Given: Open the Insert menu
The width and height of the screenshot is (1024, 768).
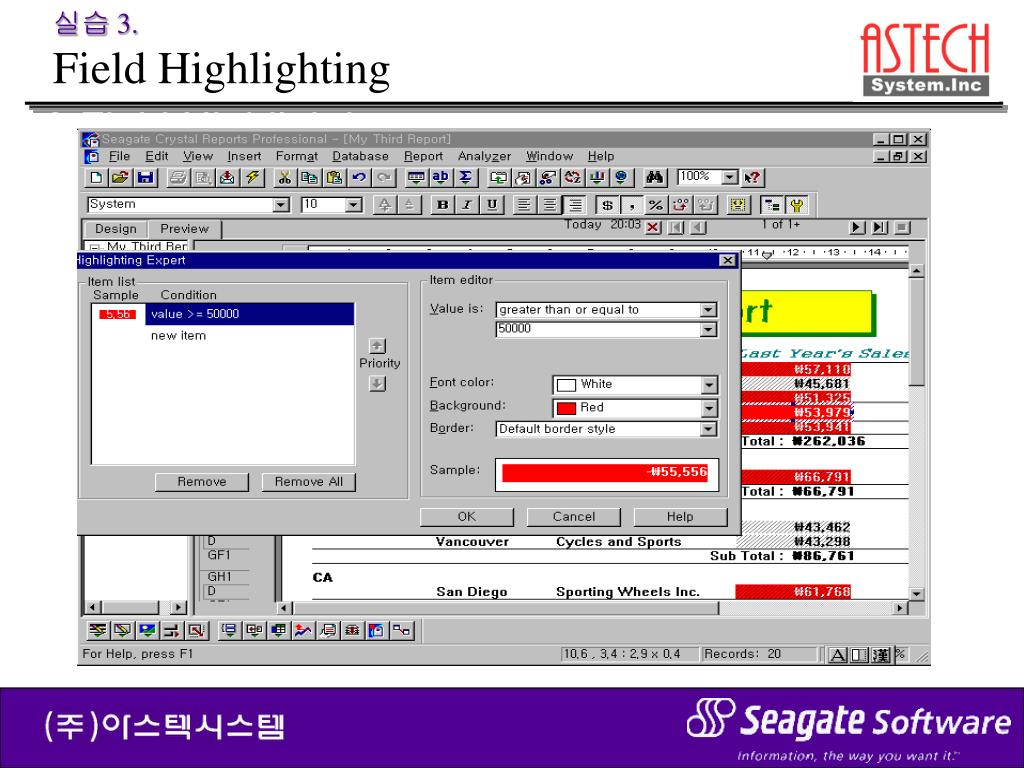Looking at the screenshot, I should (x=244, y=156).
